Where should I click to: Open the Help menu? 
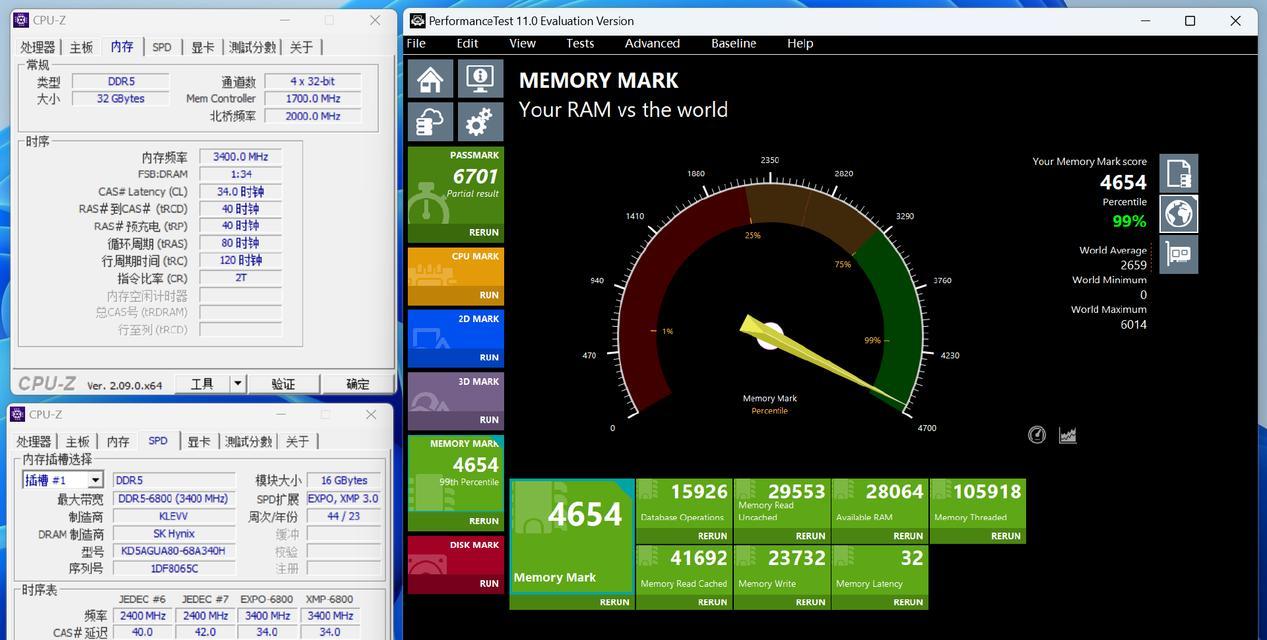(800, 43)
